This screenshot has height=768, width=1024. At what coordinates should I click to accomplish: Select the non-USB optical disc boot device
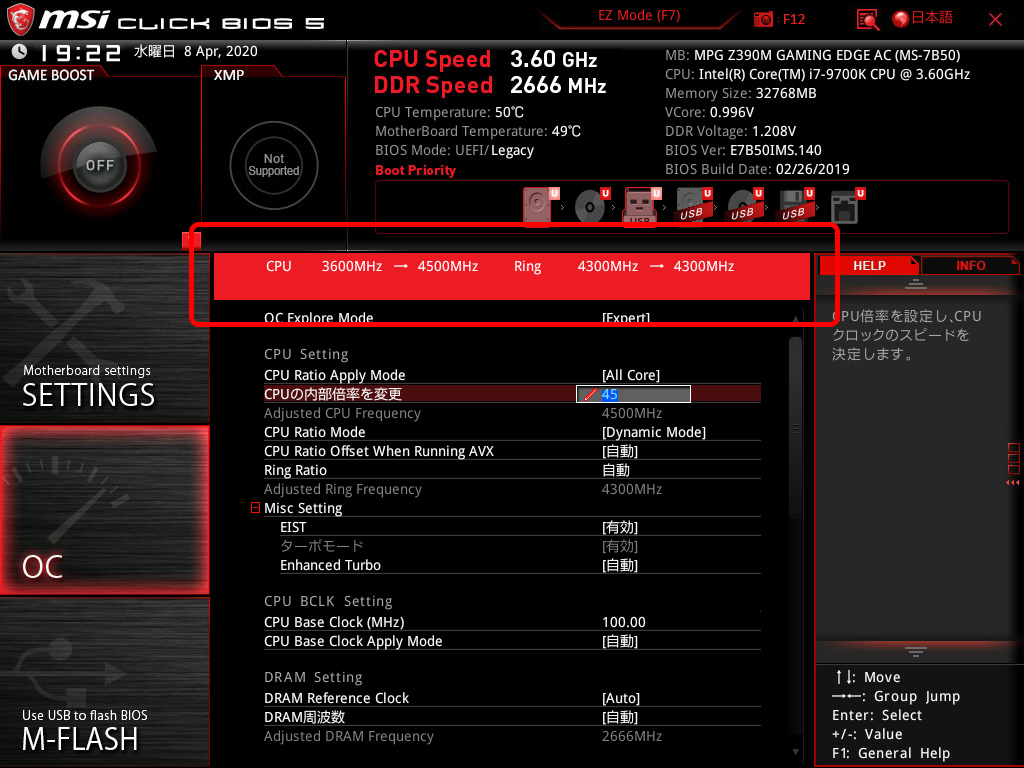(591, 206)
